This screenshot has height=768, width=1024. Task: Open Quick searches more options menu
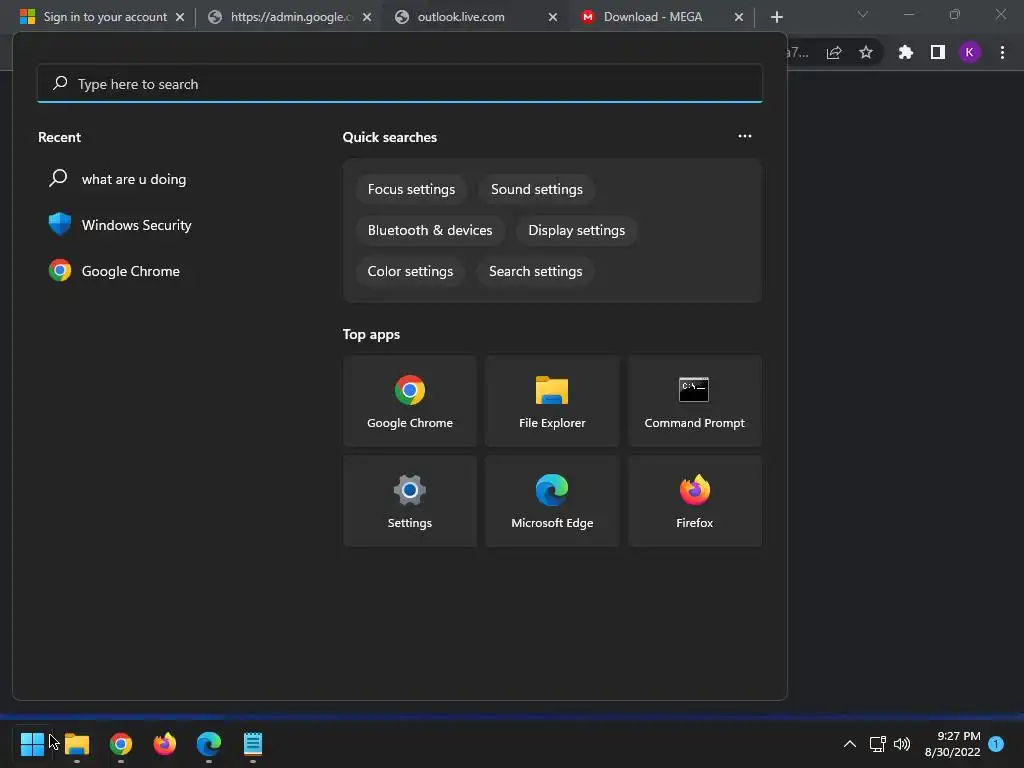pos(744,136)
